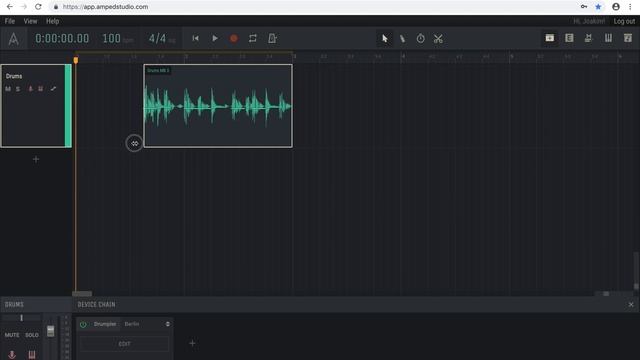Bookmark page with the star icon

point(598,7)
